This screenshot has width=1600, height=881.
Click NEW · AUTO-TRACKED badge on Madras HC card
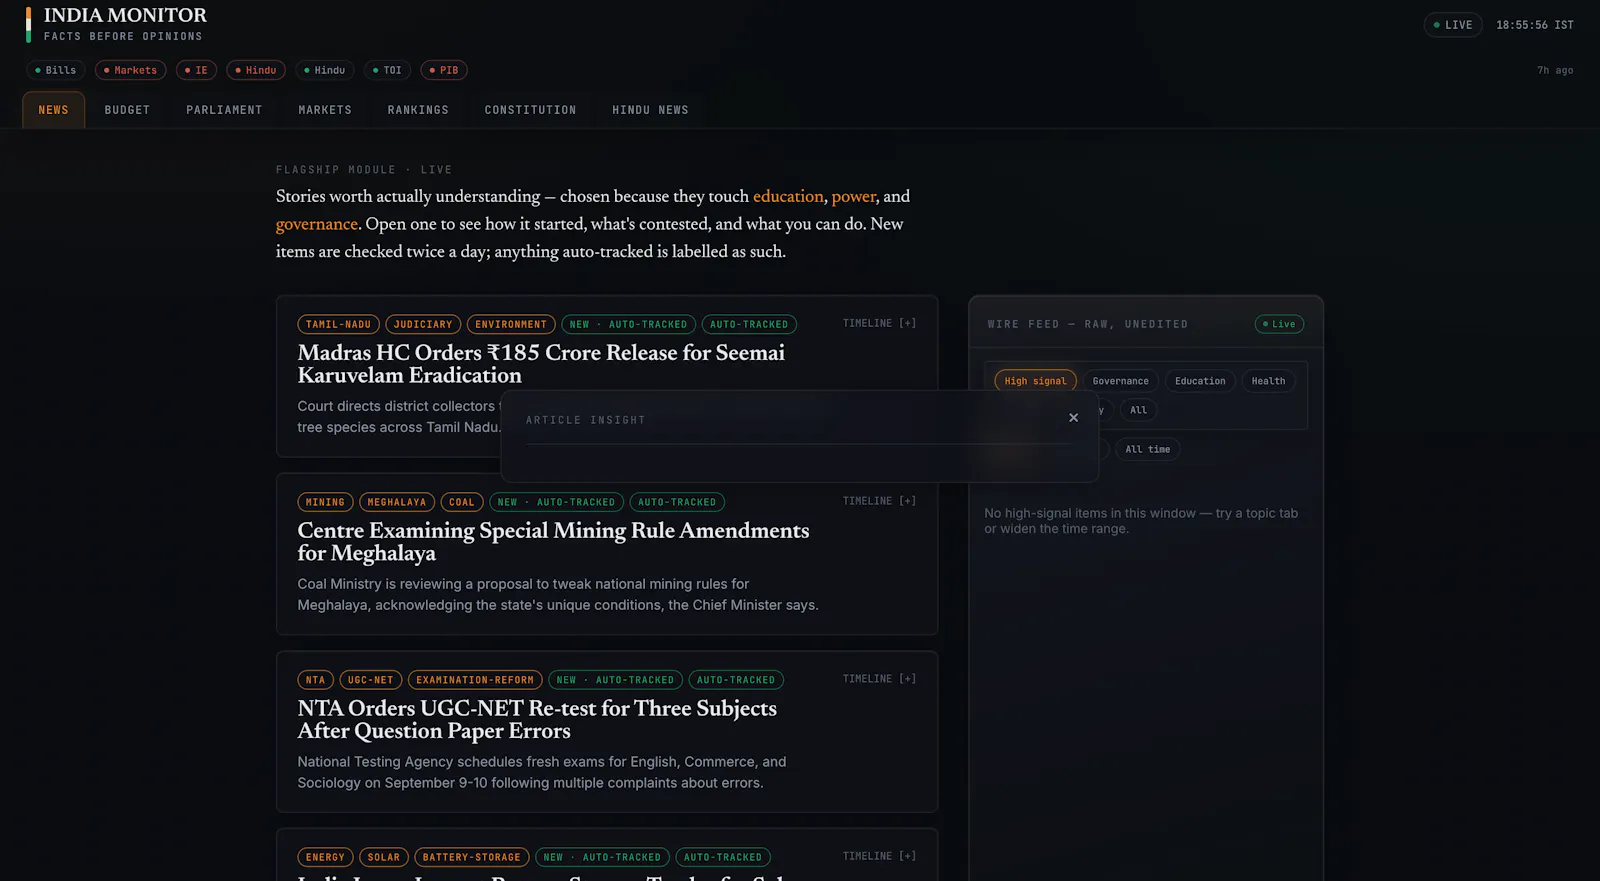pos(629,324)
